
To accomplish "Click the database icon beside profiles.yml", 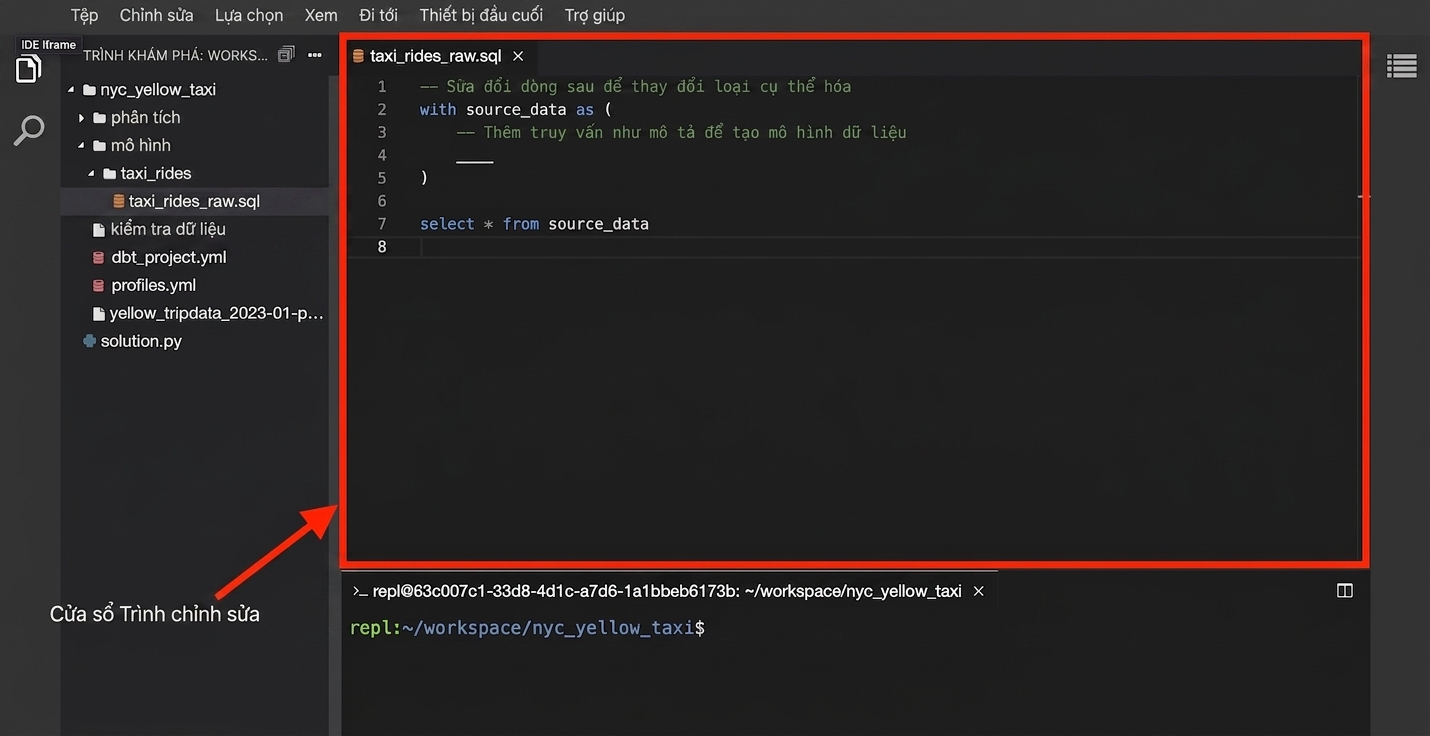I will point(98,285).
